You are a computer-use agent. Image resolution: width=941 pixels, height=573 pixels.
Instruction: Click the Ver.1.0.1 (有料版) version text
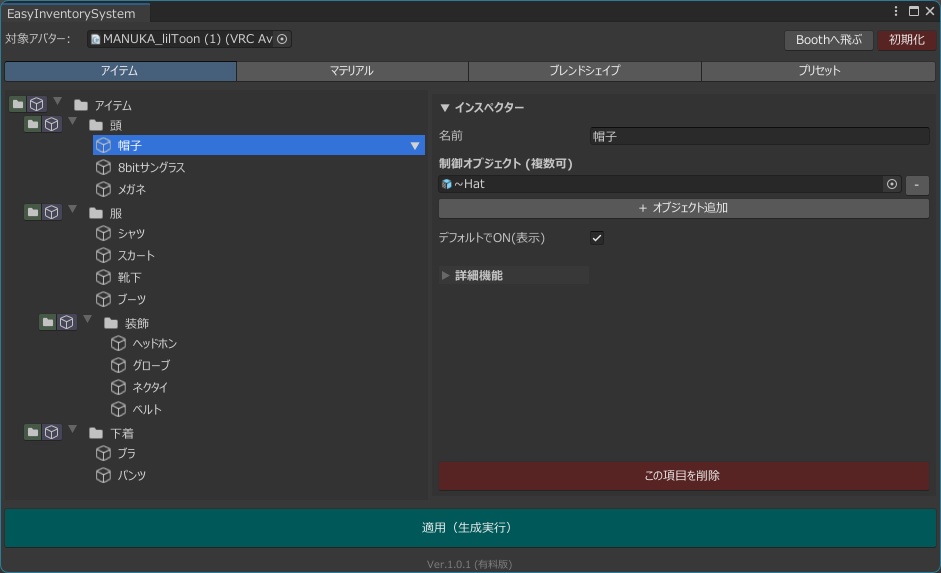[469, 564]
